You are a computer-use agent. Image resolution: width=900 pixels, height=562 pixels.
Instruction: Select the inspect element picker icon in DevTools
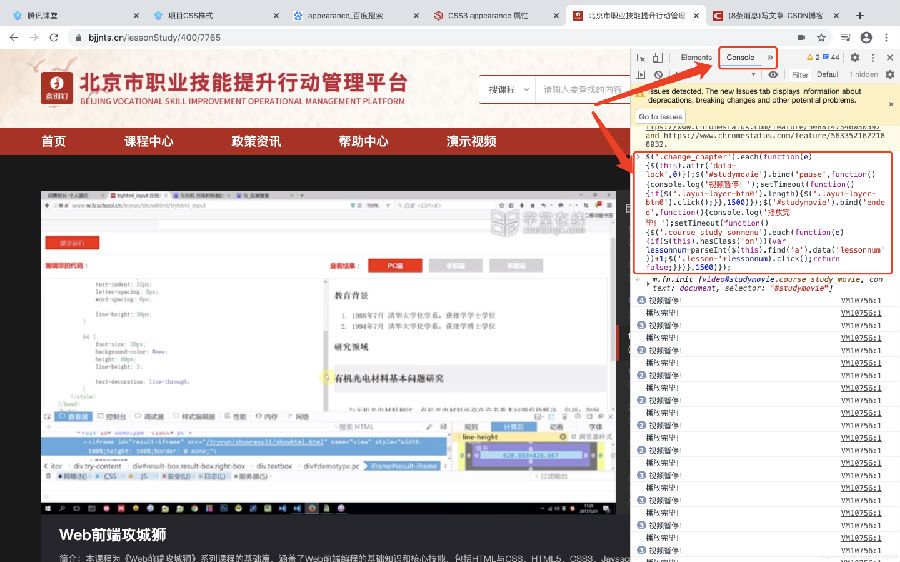coord(641,57)
